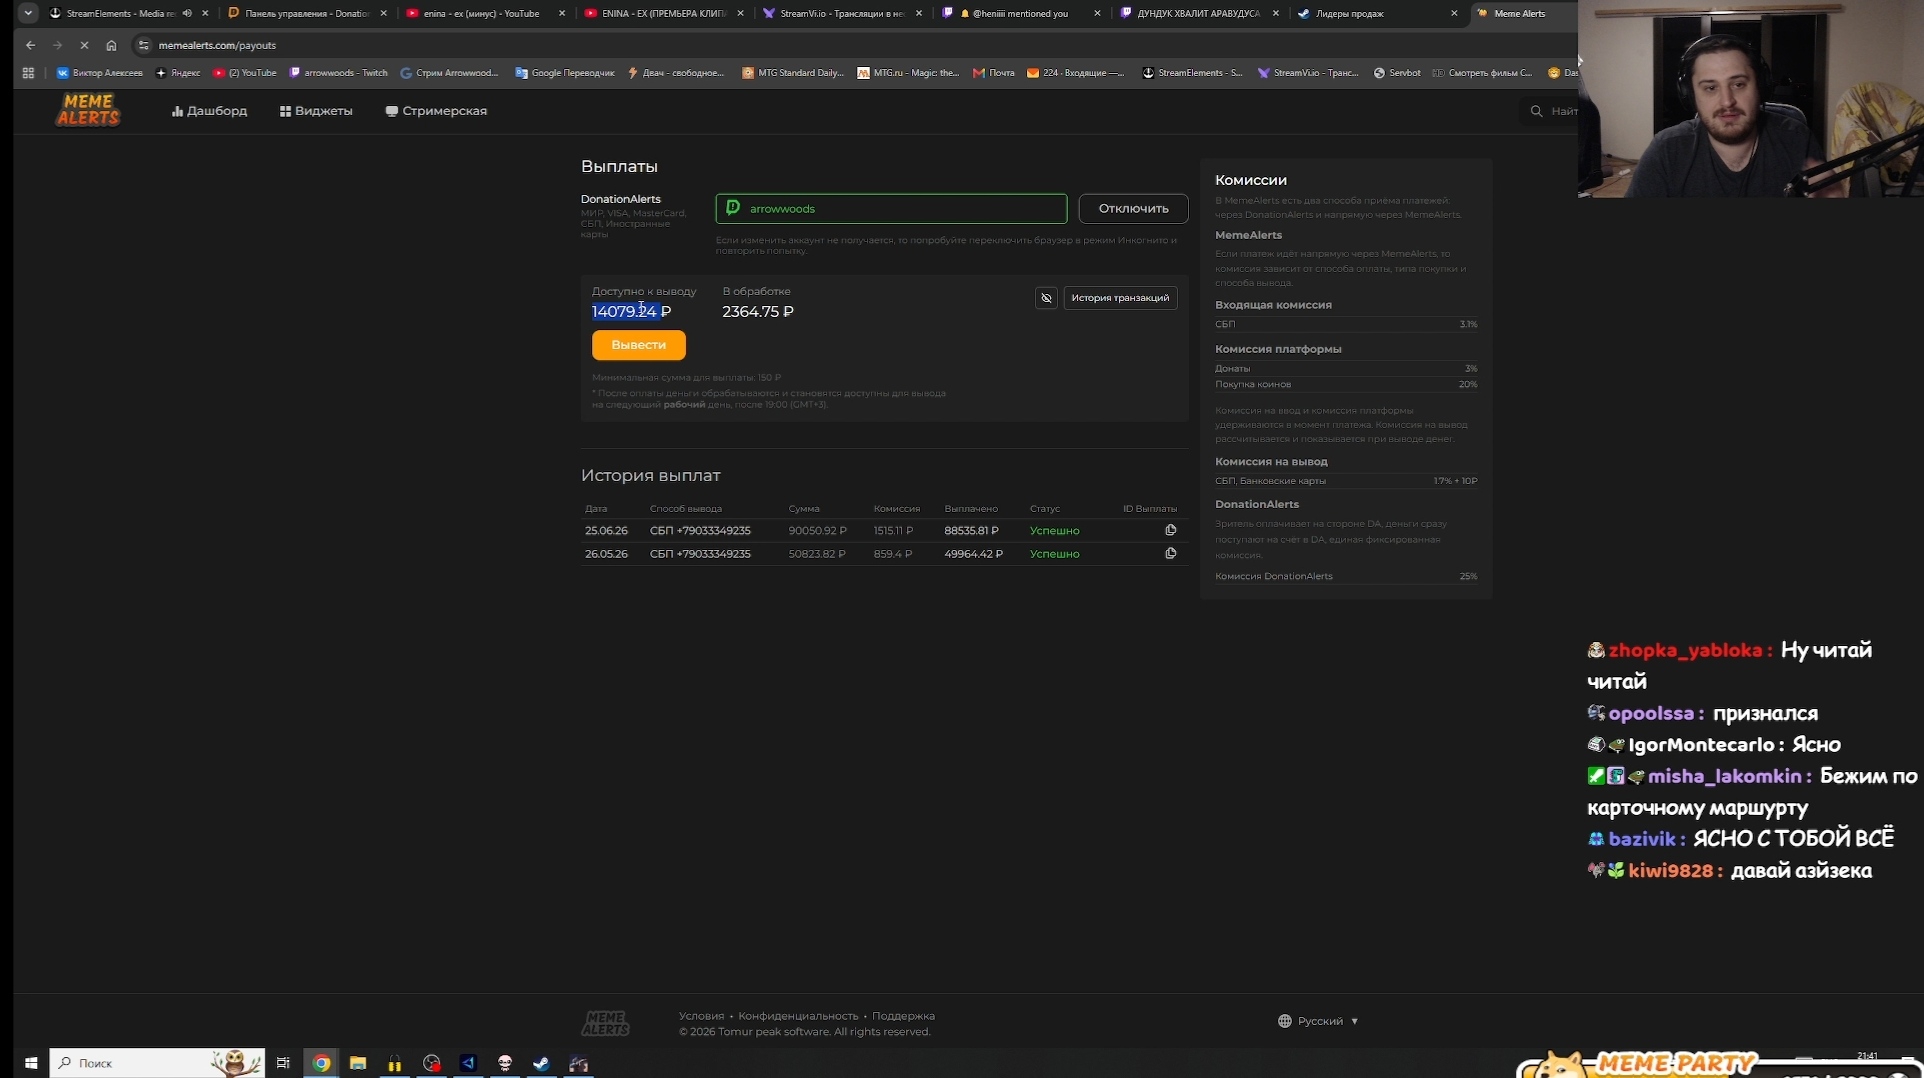
Task: Open the MemeAlerts logo home link
Action: point(88,110)
